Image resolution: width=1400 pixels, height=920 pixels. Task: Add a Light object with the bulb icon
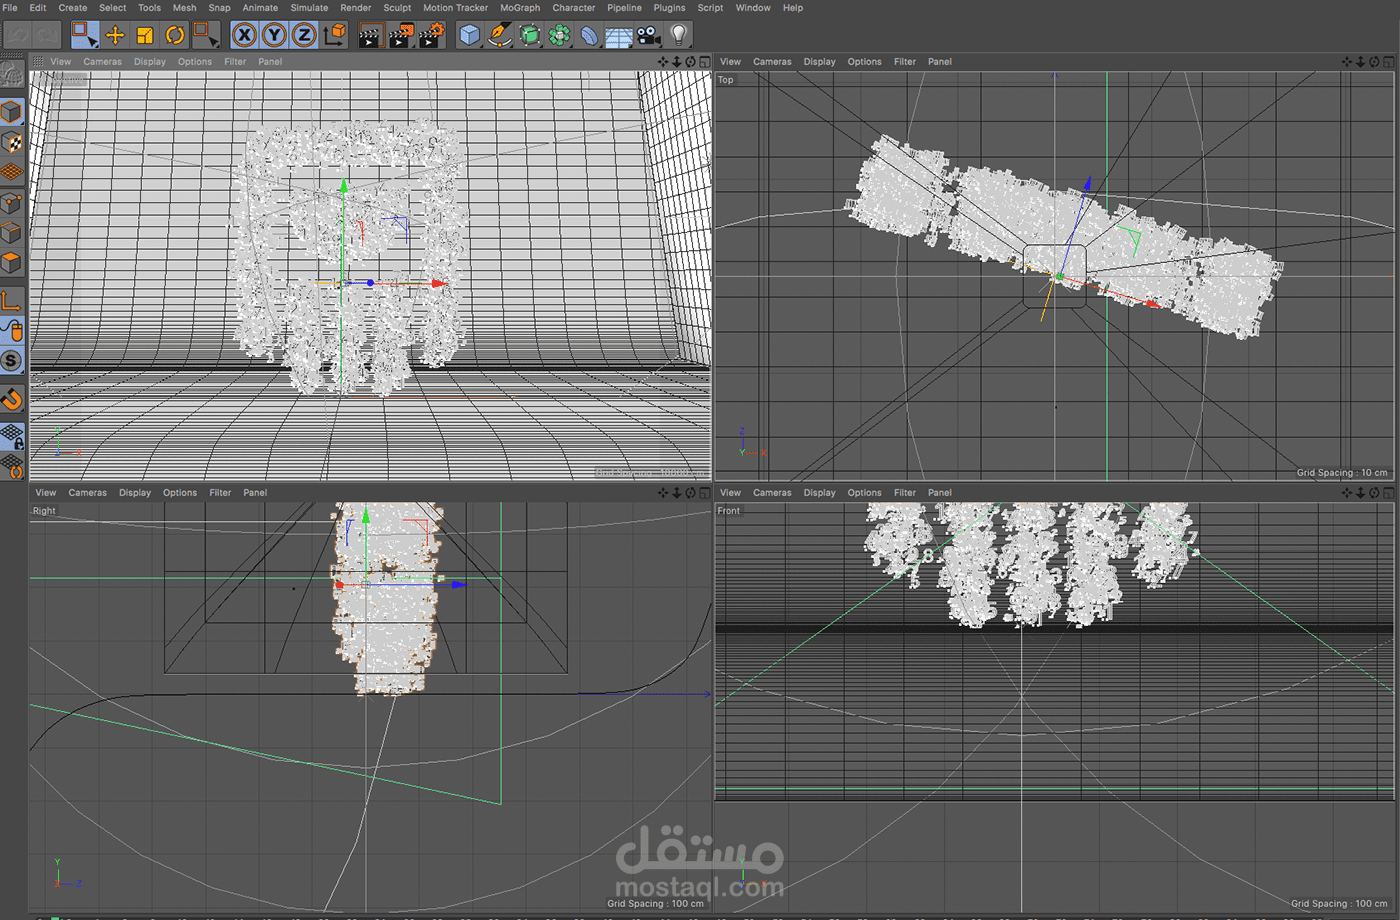(679, 36)
